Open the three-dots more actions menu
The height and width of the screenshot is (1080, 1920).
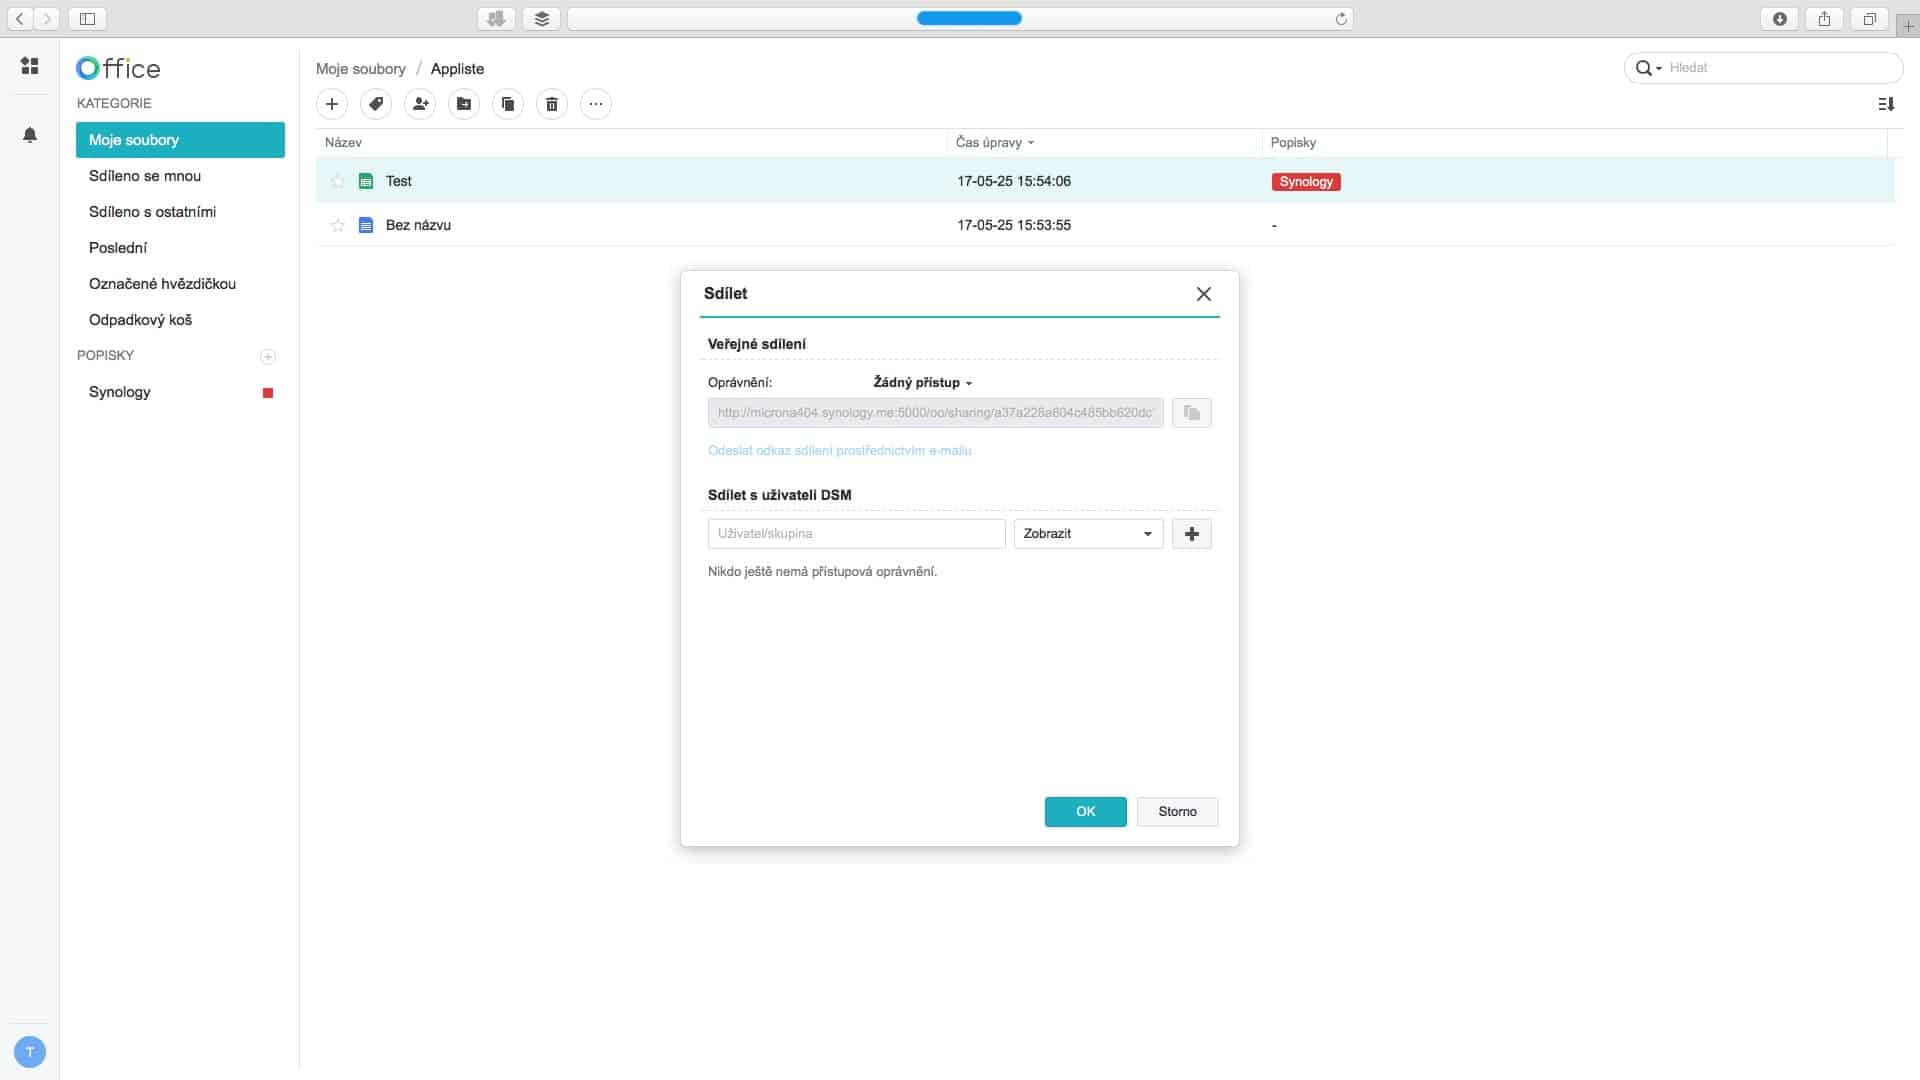click(x=596, y=104)
